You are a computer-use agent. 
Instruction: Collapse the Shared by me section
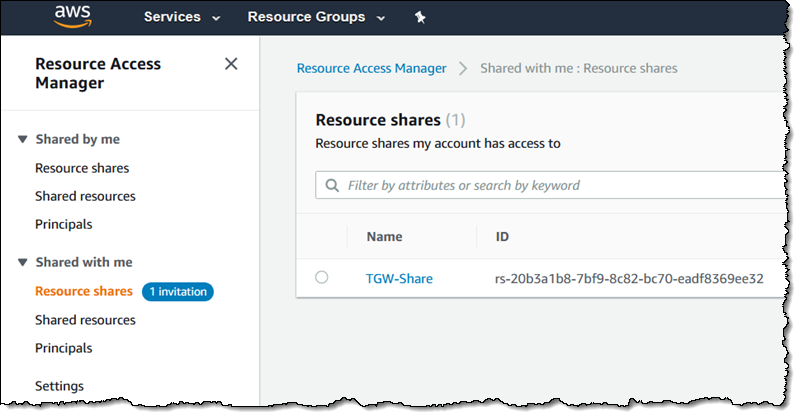point(23,140)
